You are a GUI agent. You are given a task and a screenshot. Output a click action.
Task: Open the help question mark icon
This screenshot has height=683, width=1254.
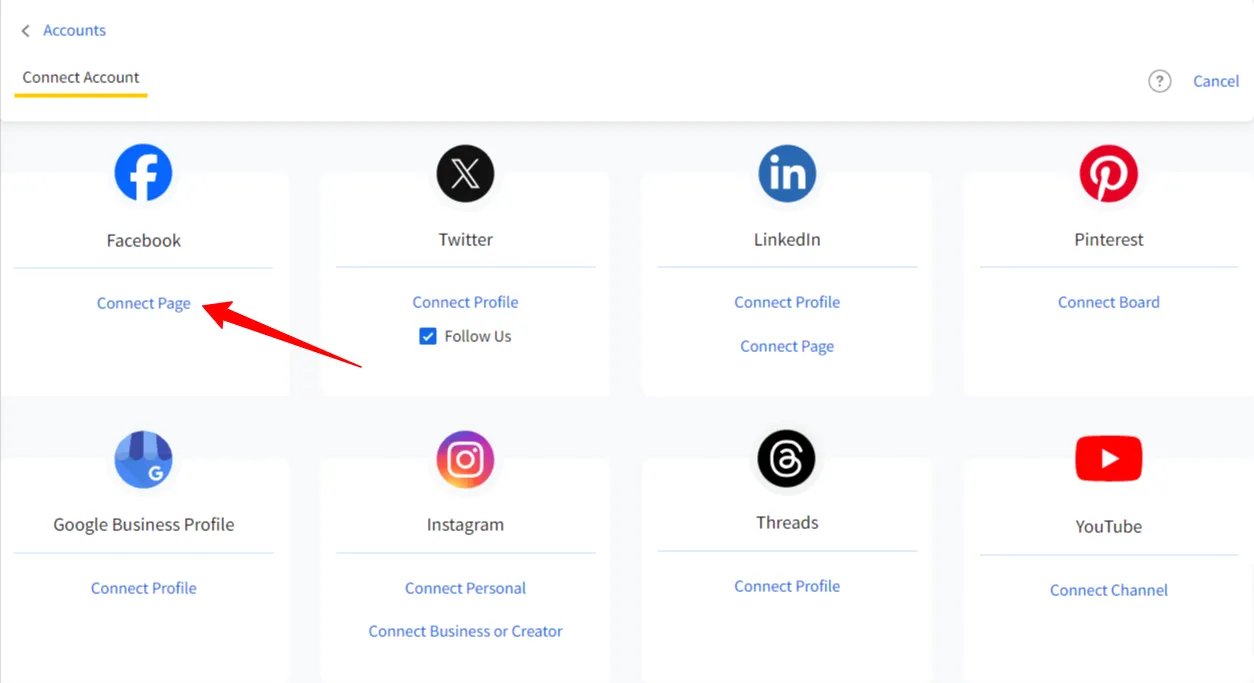pos(1159,81)
